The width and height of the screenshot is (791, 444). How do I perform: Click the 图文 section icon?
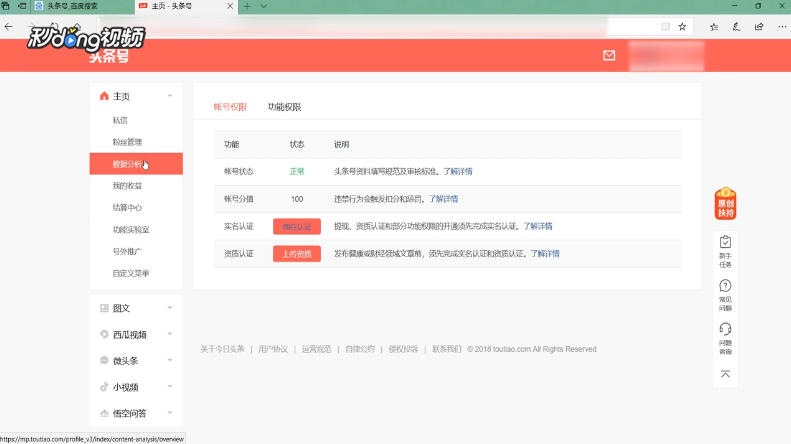click(104, 308)
